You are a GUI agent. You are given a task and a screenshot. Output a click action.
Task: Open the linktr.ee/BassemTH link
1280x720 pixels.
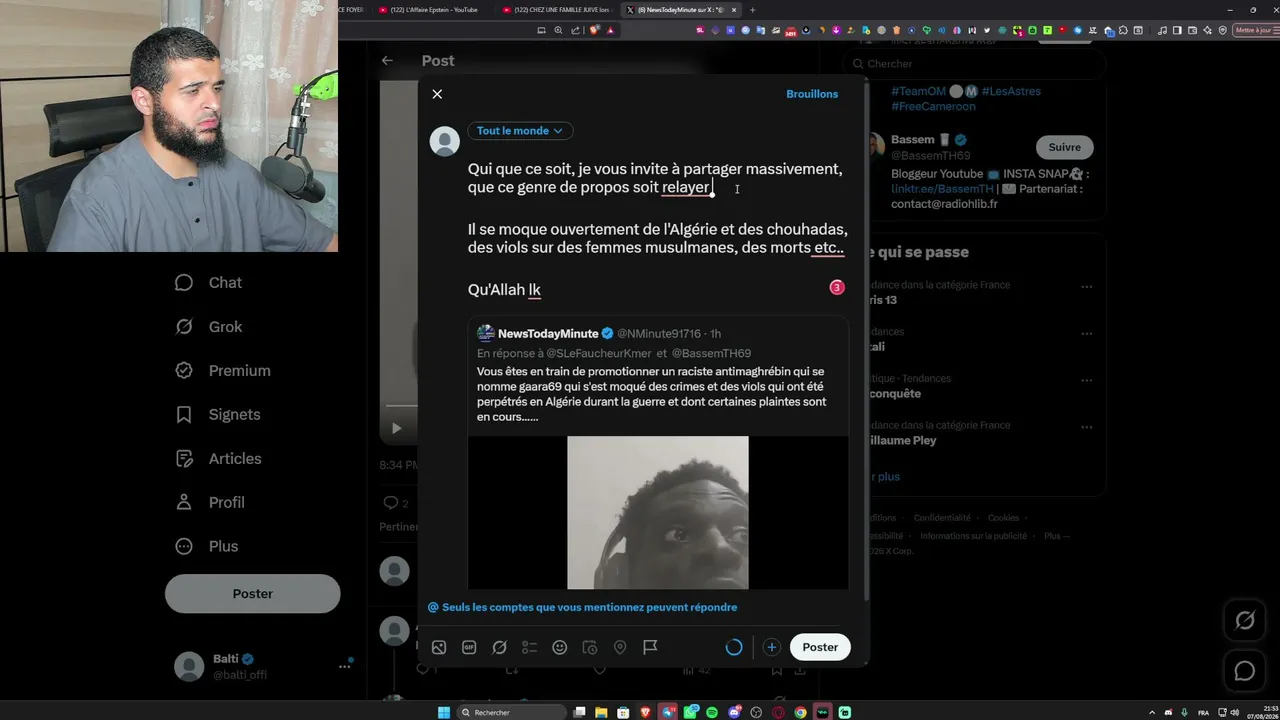pos(942,189)
